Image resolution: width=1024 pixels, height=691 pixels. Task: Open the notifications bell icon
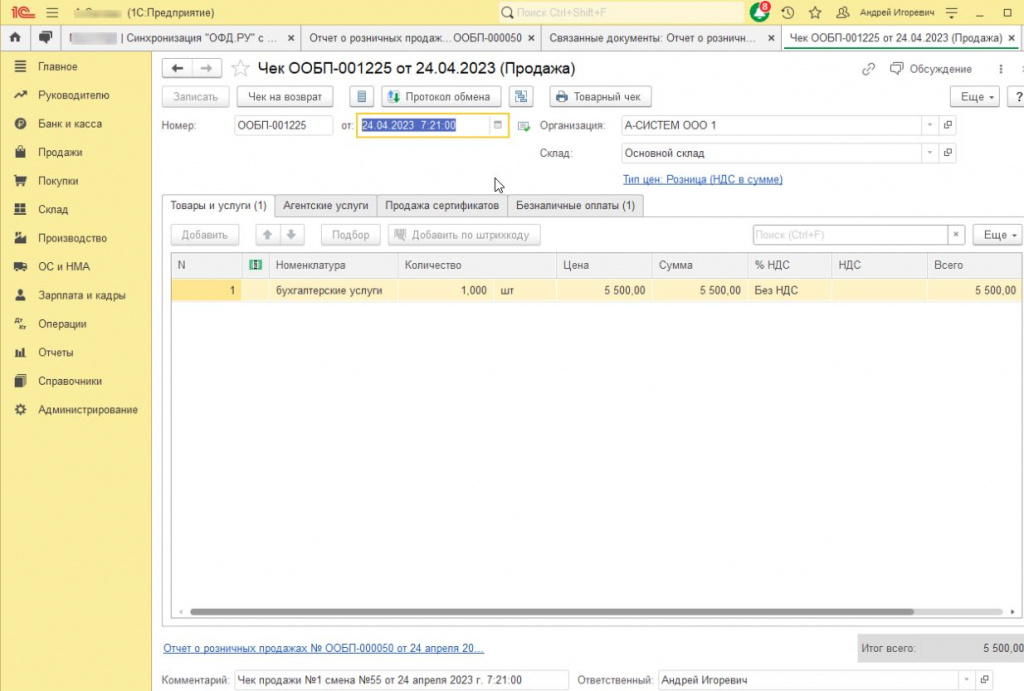pos(760,12)
